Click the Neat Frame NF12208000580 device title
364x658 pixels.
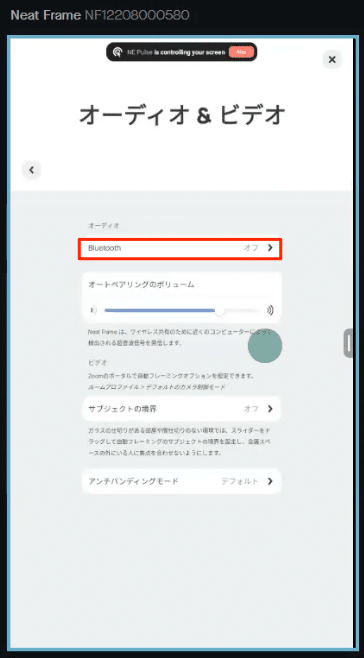100,16
